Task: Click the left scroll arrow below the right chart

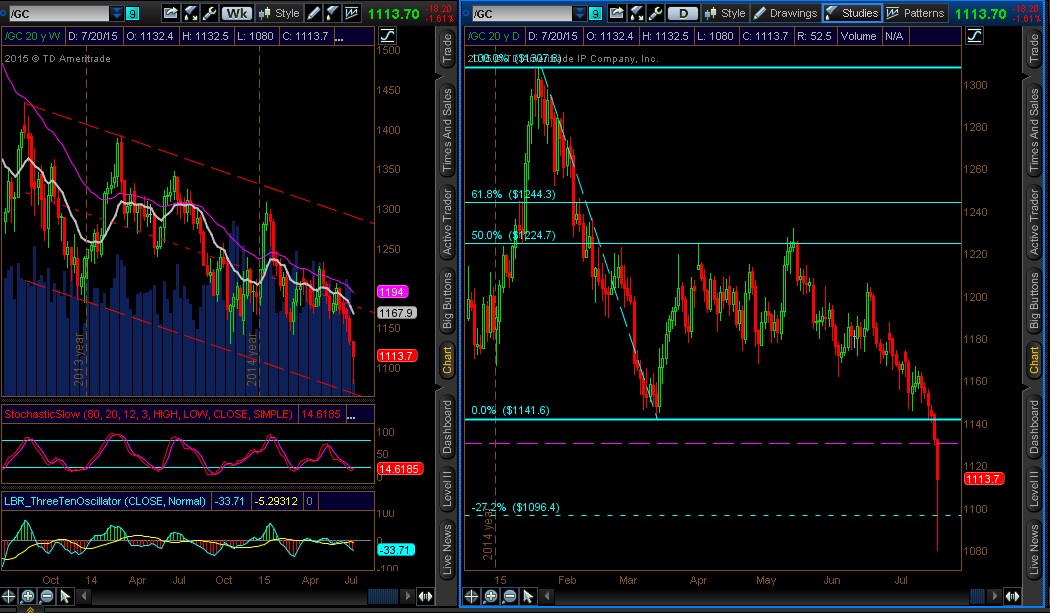Action: click(x=548, y=596)
